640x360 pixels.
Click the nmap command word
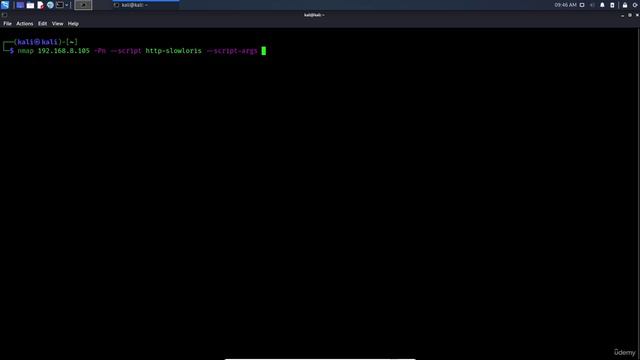click(x=25, y=51)
